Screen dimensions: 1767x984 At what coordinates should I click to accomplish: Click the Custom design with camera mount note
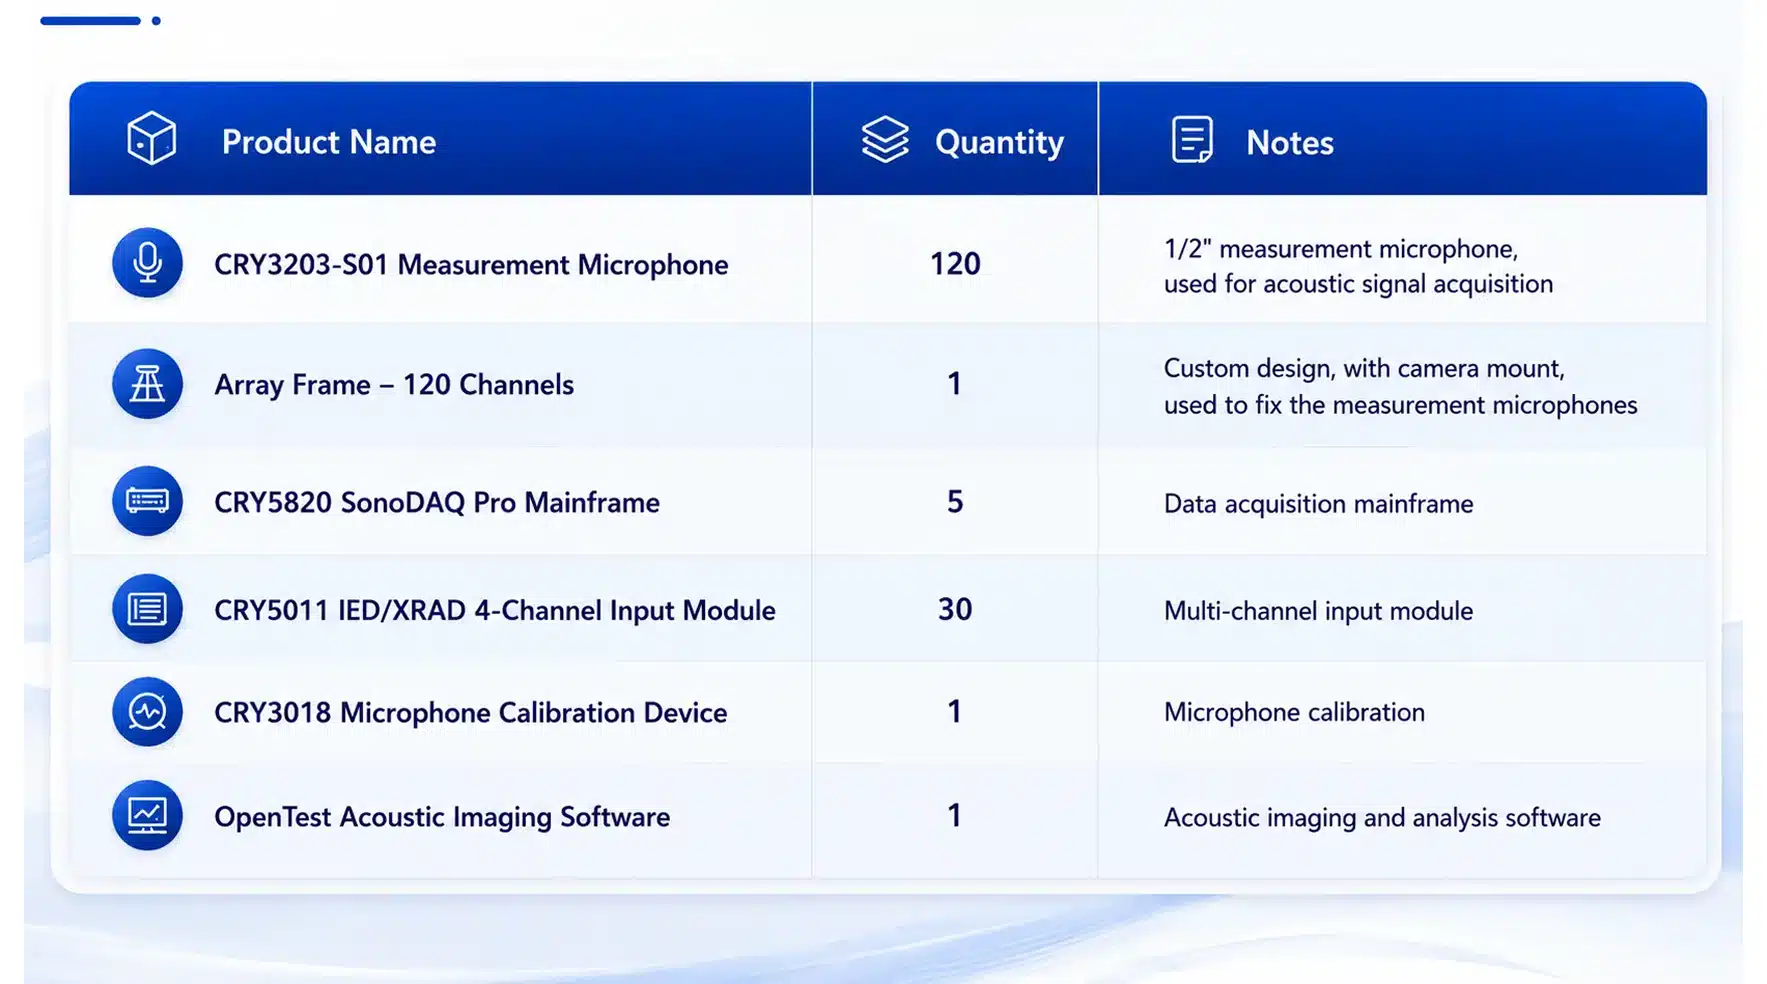[1400, 386]
